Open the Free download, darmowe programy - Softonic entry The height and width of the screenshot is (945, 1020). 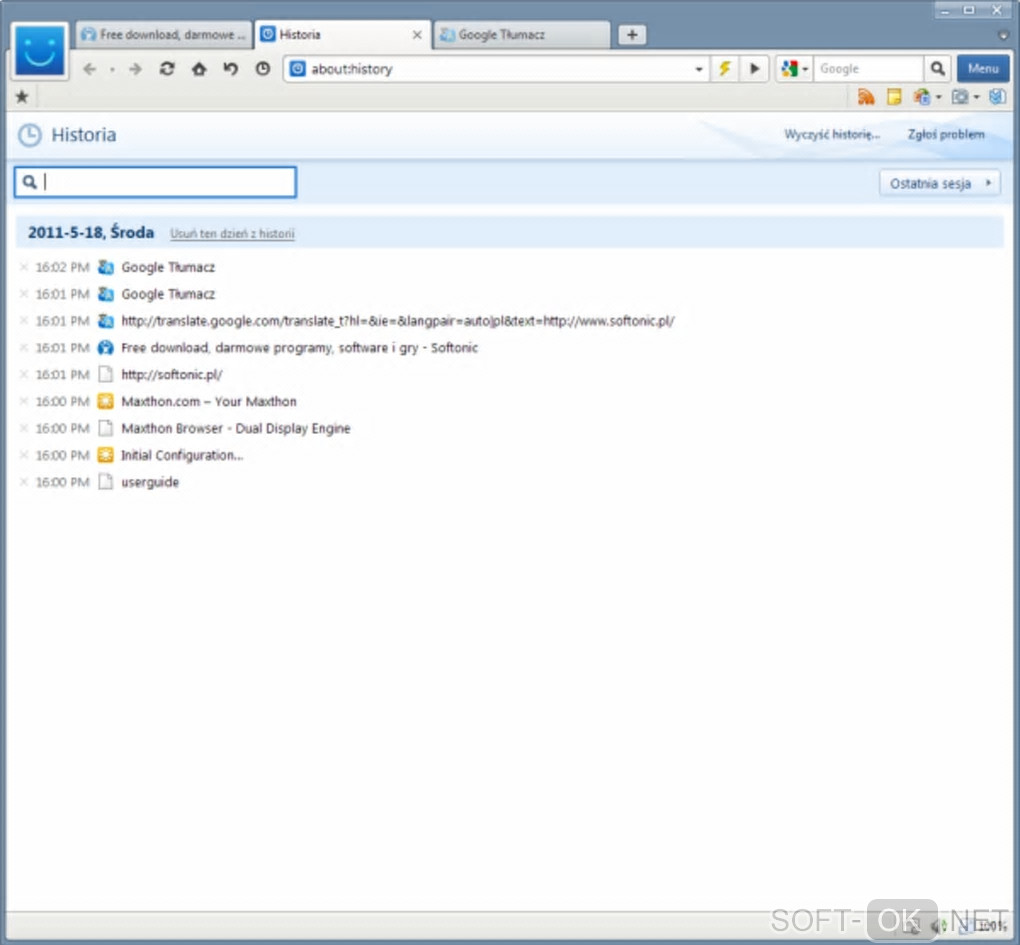tap(299, 348)
